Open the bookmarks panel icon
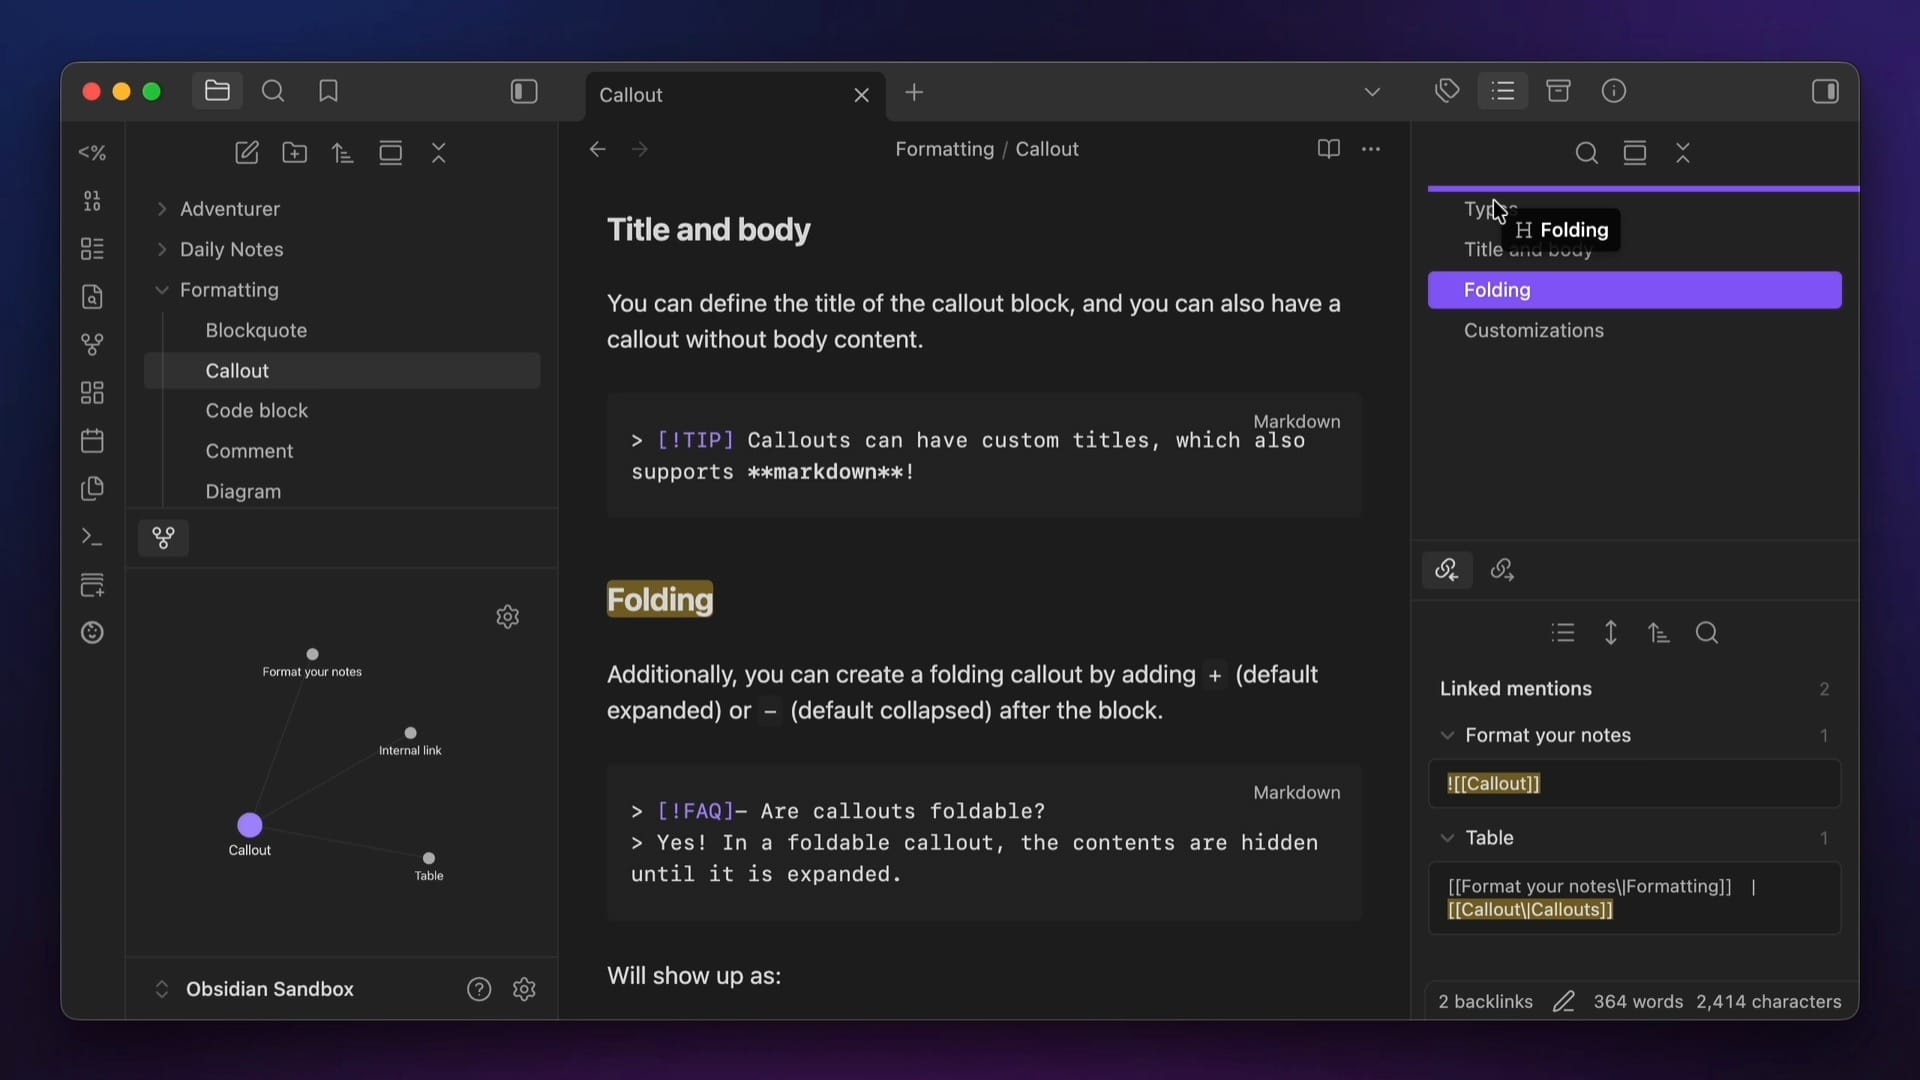The image size is (1920, 1080). (x=328, y=92)
